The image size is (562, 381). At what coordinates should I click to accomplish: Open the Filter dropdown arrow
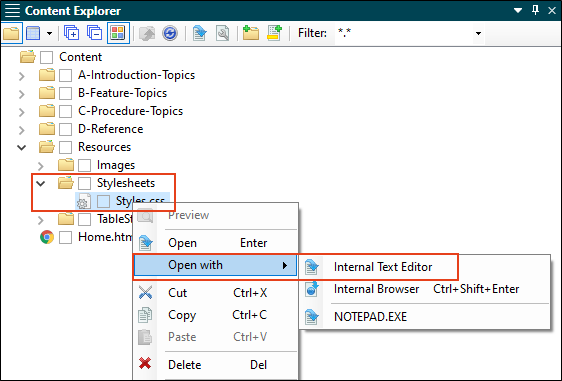click(x=478, y=33)
